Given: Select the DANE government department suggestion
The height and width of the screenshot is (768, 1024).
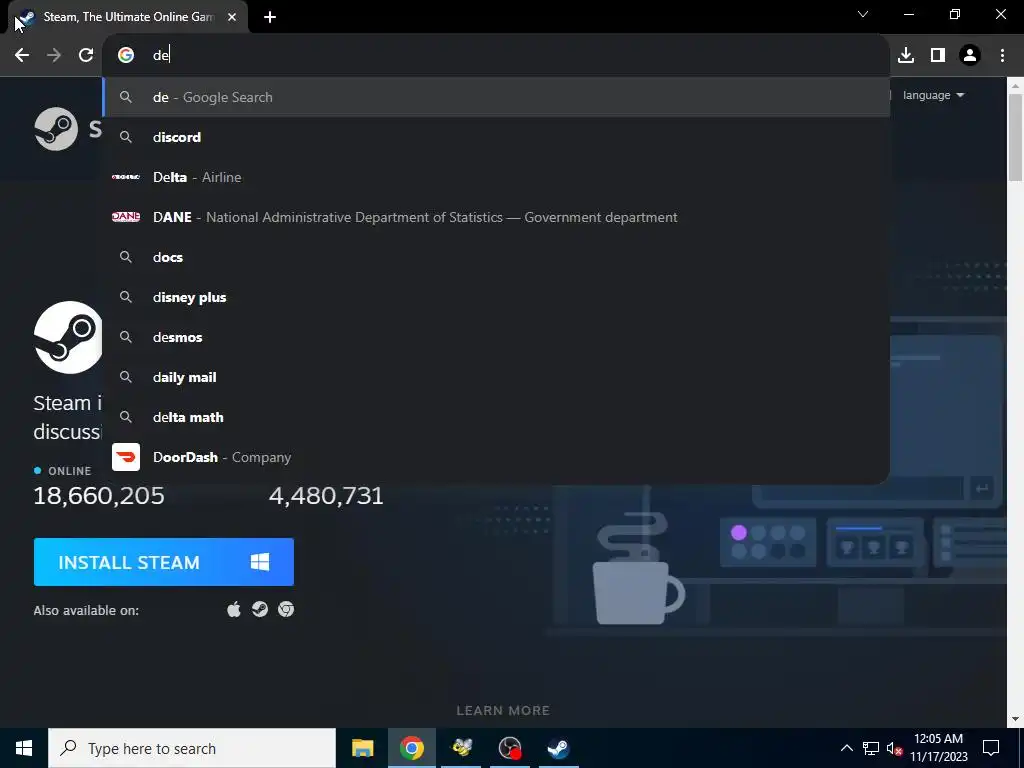Looking at the screenshot, I should (496, 217).
